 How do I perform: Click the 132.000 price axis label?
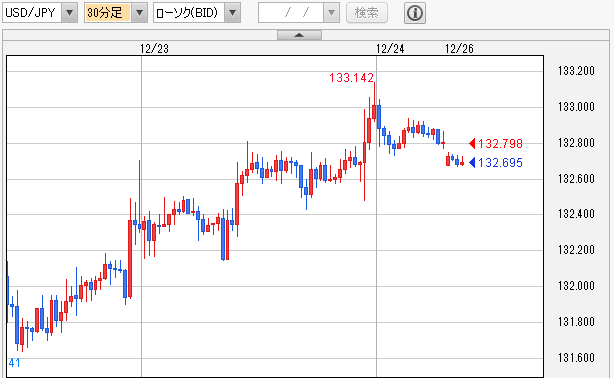coord(576,286)
